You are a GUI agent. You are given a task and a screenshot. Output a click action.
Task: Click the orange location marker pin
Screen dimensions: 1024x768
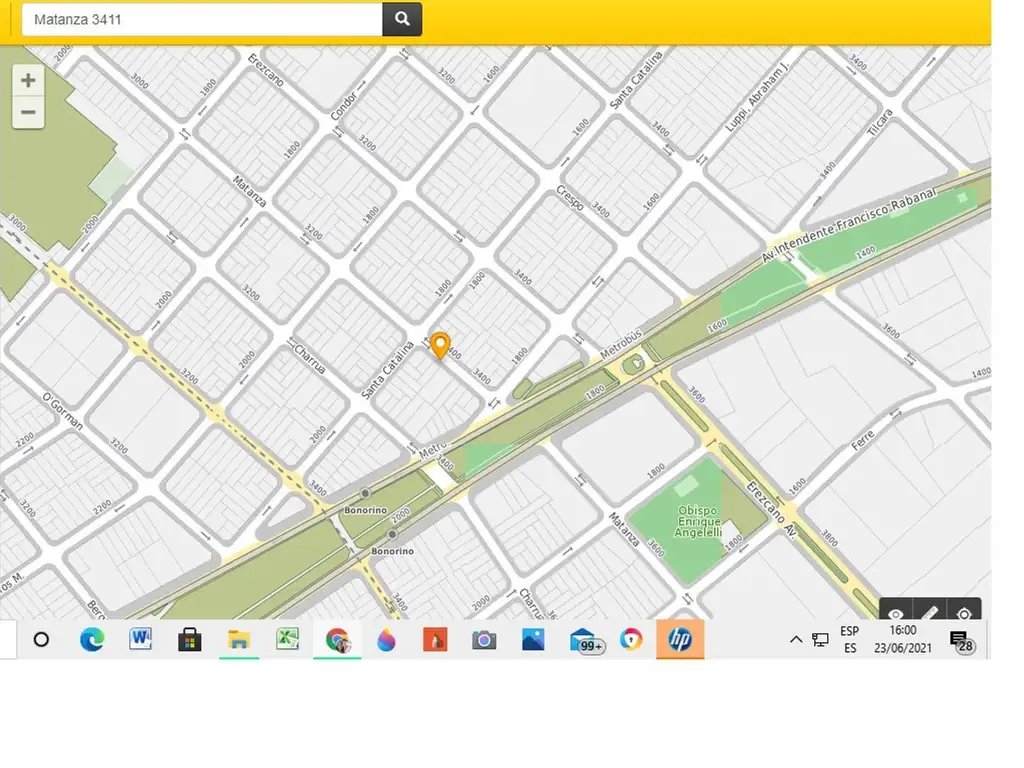(x=439, y=345)
